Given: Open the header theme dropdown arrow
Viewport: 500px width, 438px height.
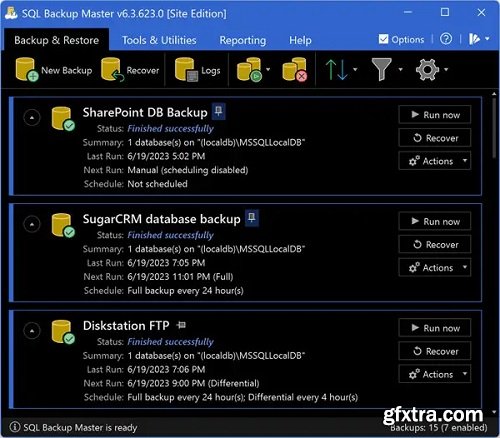Looking at the screenshot, I should (x=487, y=39).
